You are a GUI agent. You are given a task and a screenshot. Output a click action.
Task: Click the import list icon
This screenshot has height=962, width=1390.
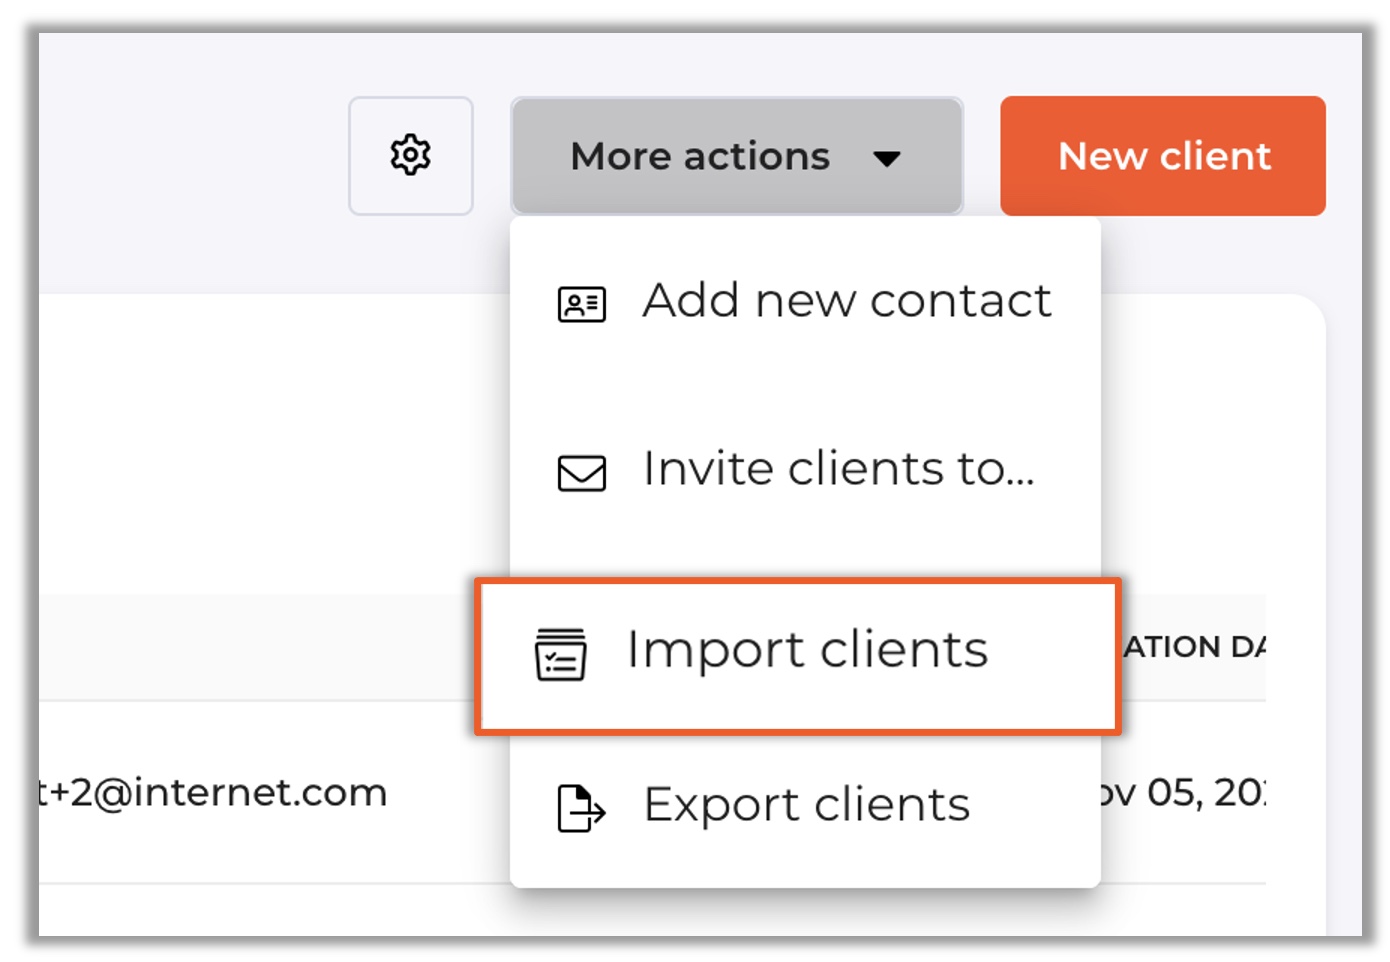click(561, 655)
